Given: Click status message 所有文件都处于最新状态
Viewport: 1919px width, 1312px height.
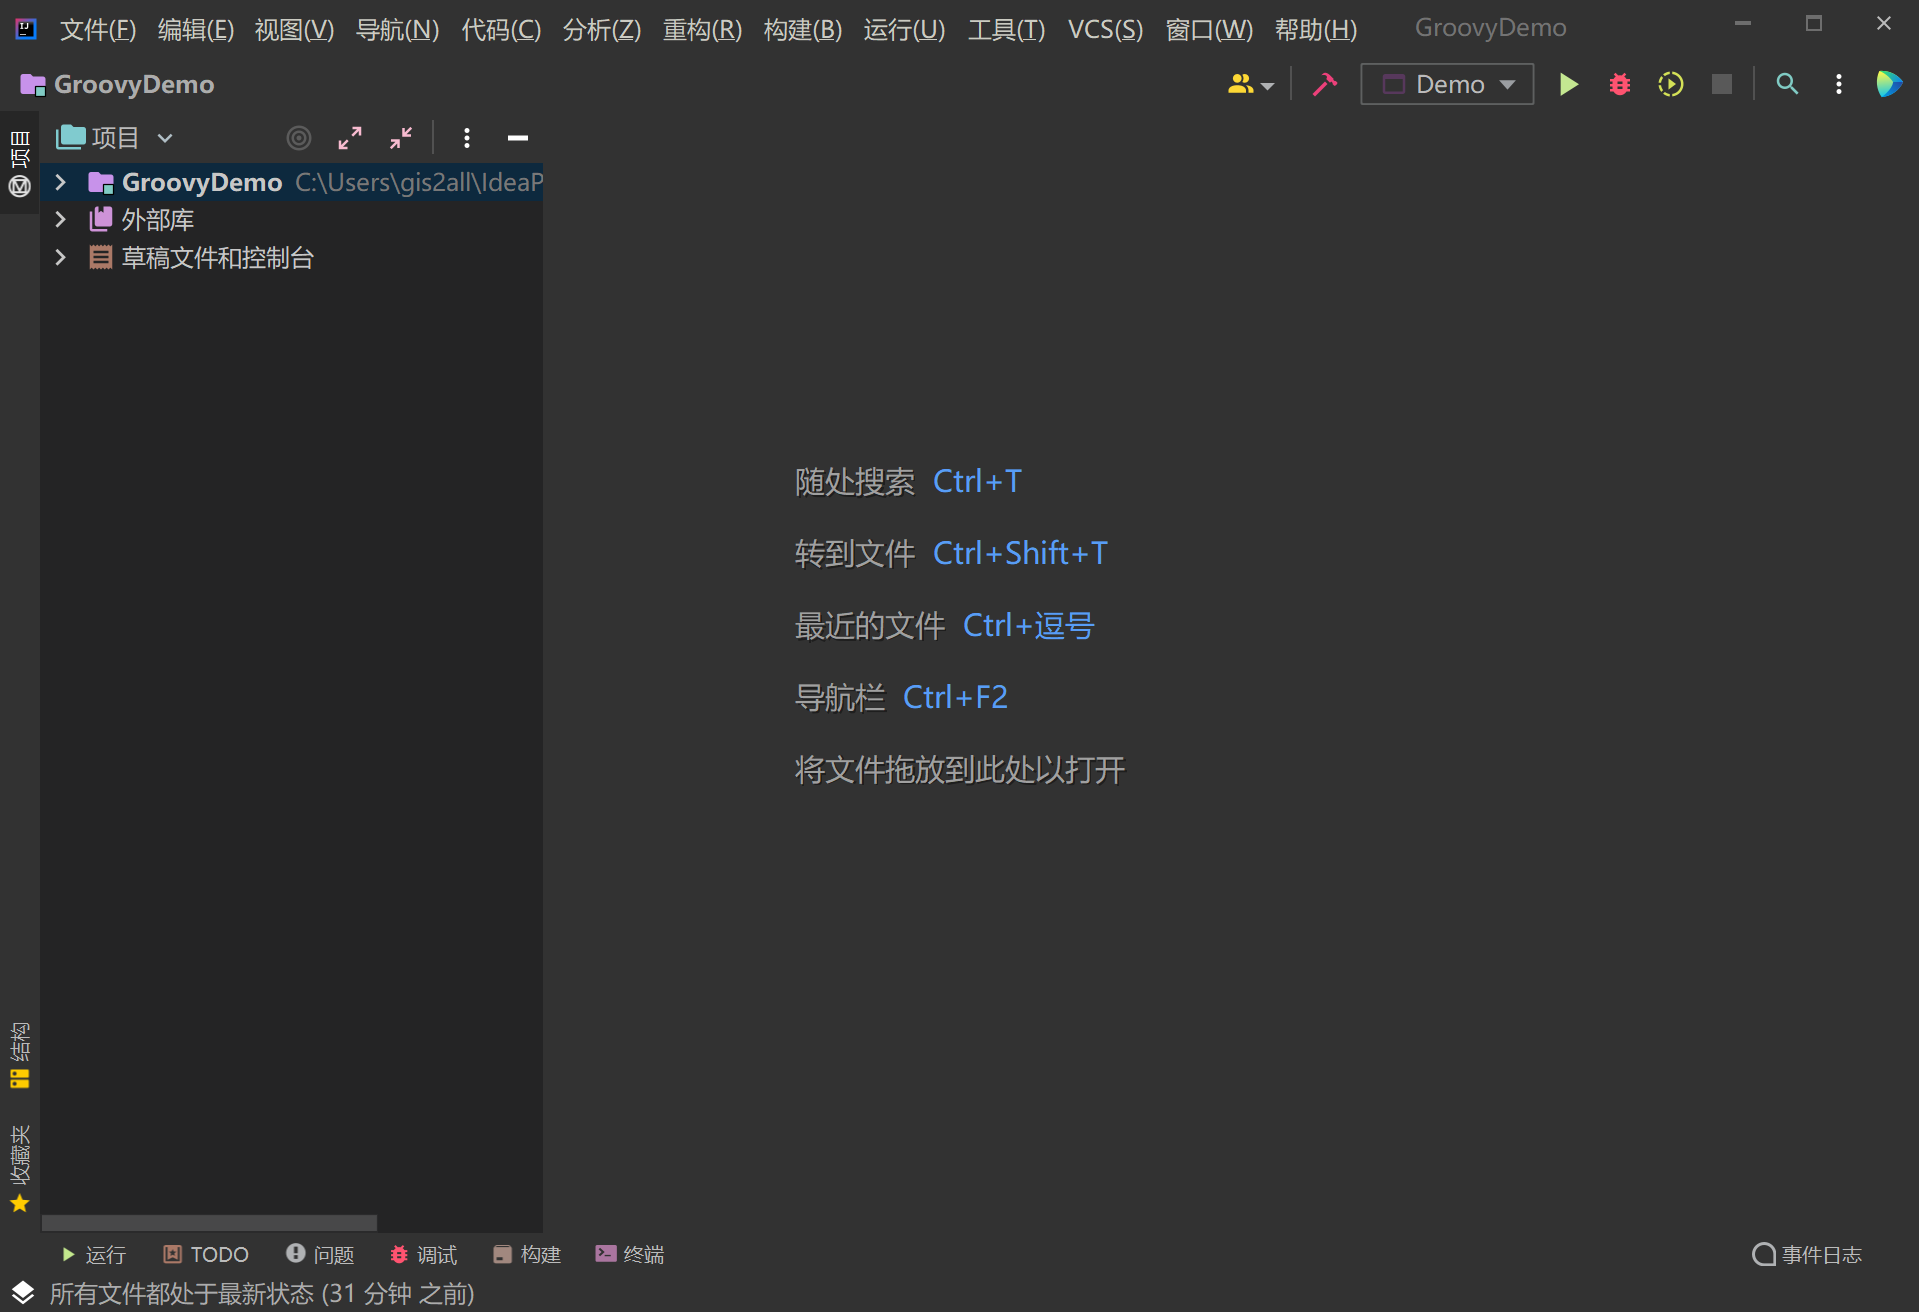Looking at the screenshot, I should pos(262,1293).
